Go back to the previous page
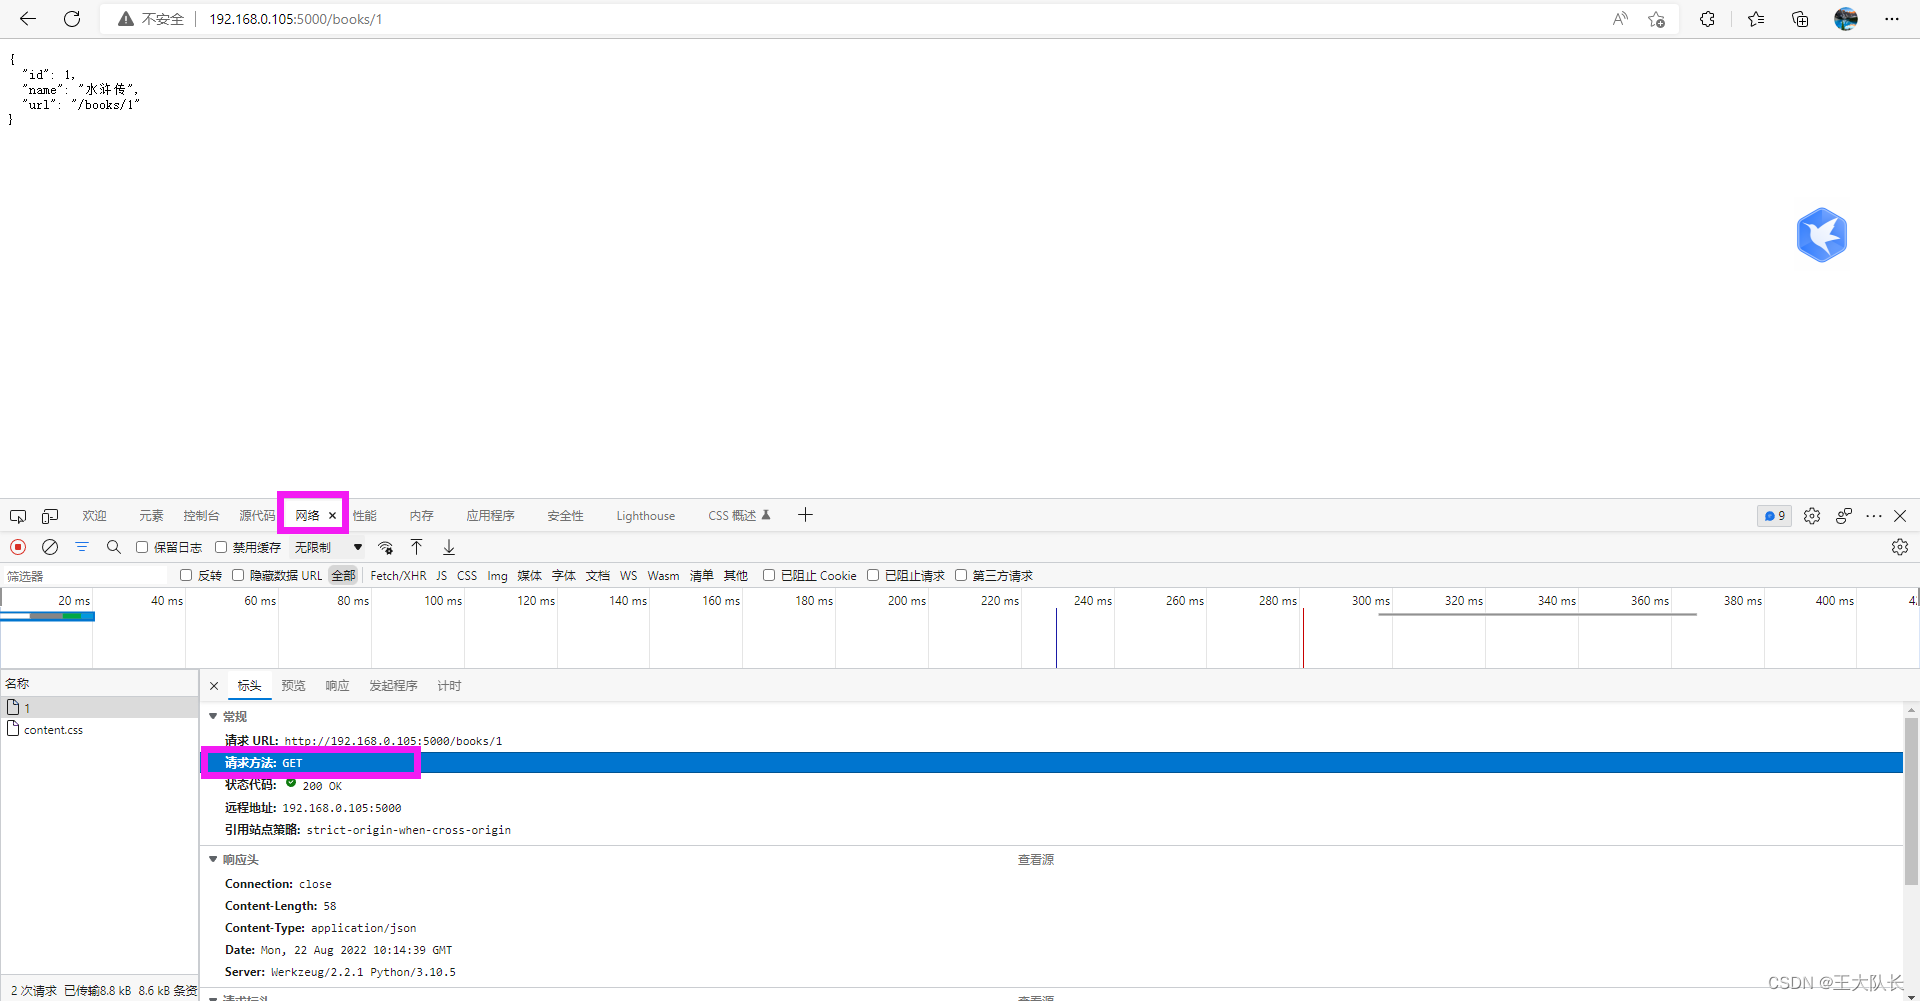 pos(28,19)
